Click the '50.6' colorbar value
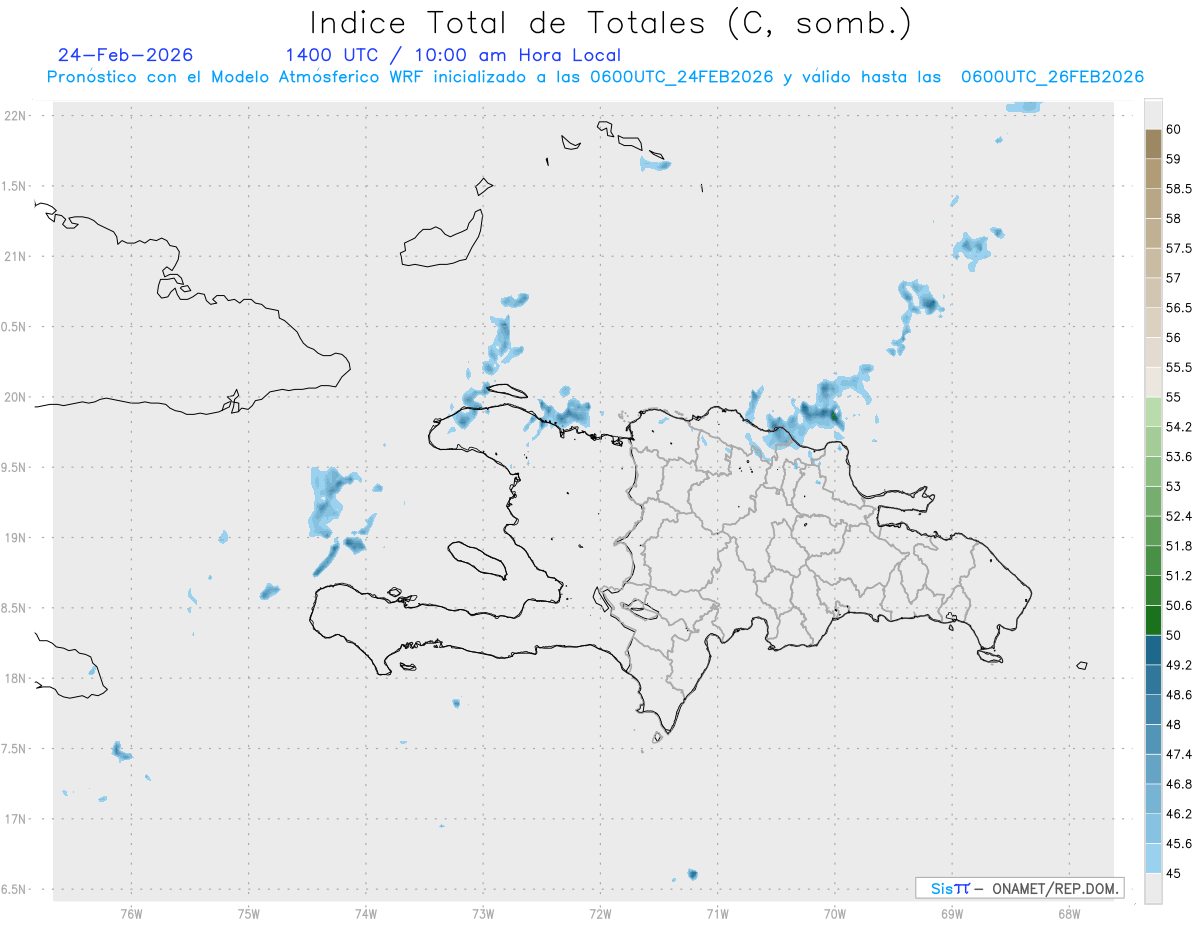 pos(1179,606)
